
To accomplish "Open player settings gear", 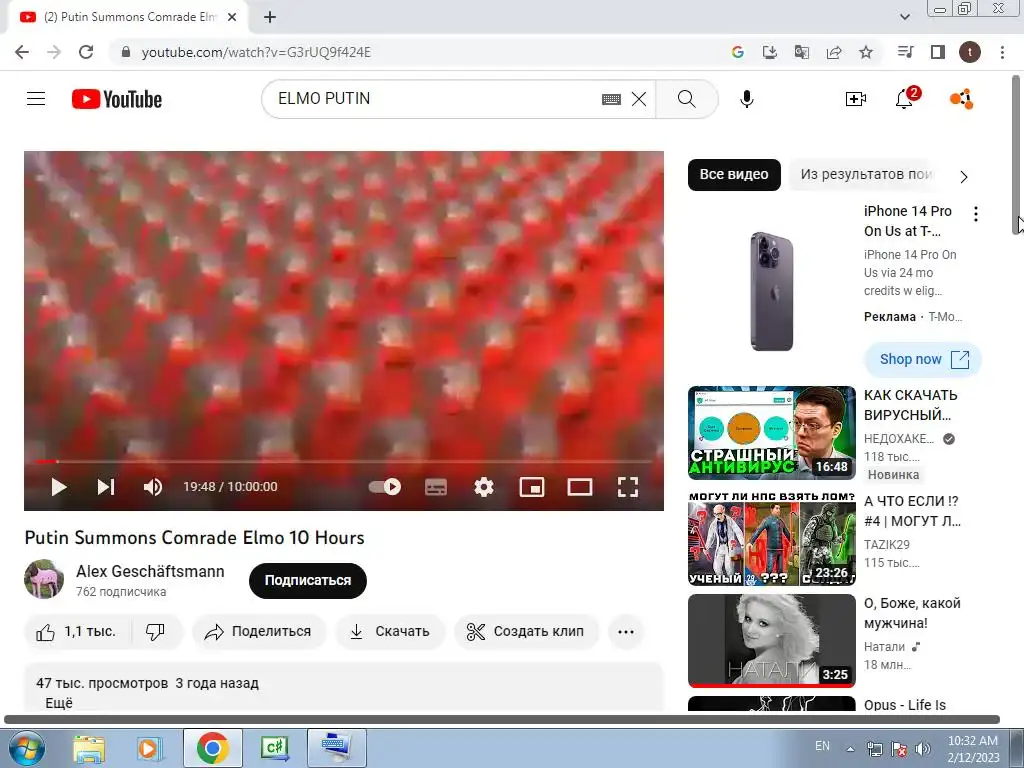I will point(484,487).
